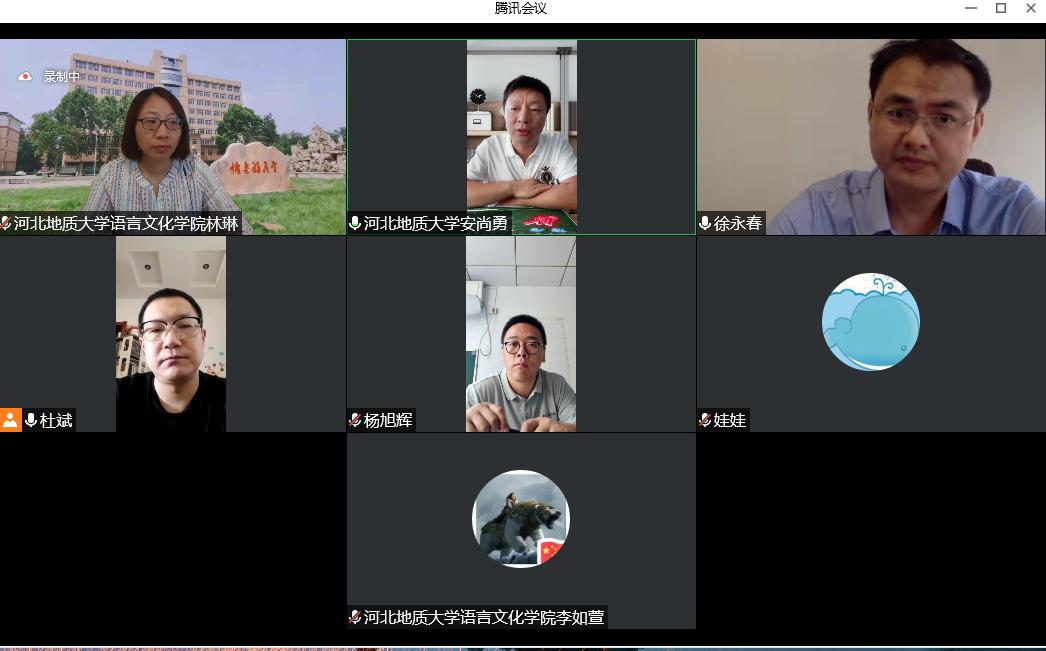Screen dimensions: 1046x651
Task: Click the muted mic icon beside 娃娃
Action: (705, 420)
